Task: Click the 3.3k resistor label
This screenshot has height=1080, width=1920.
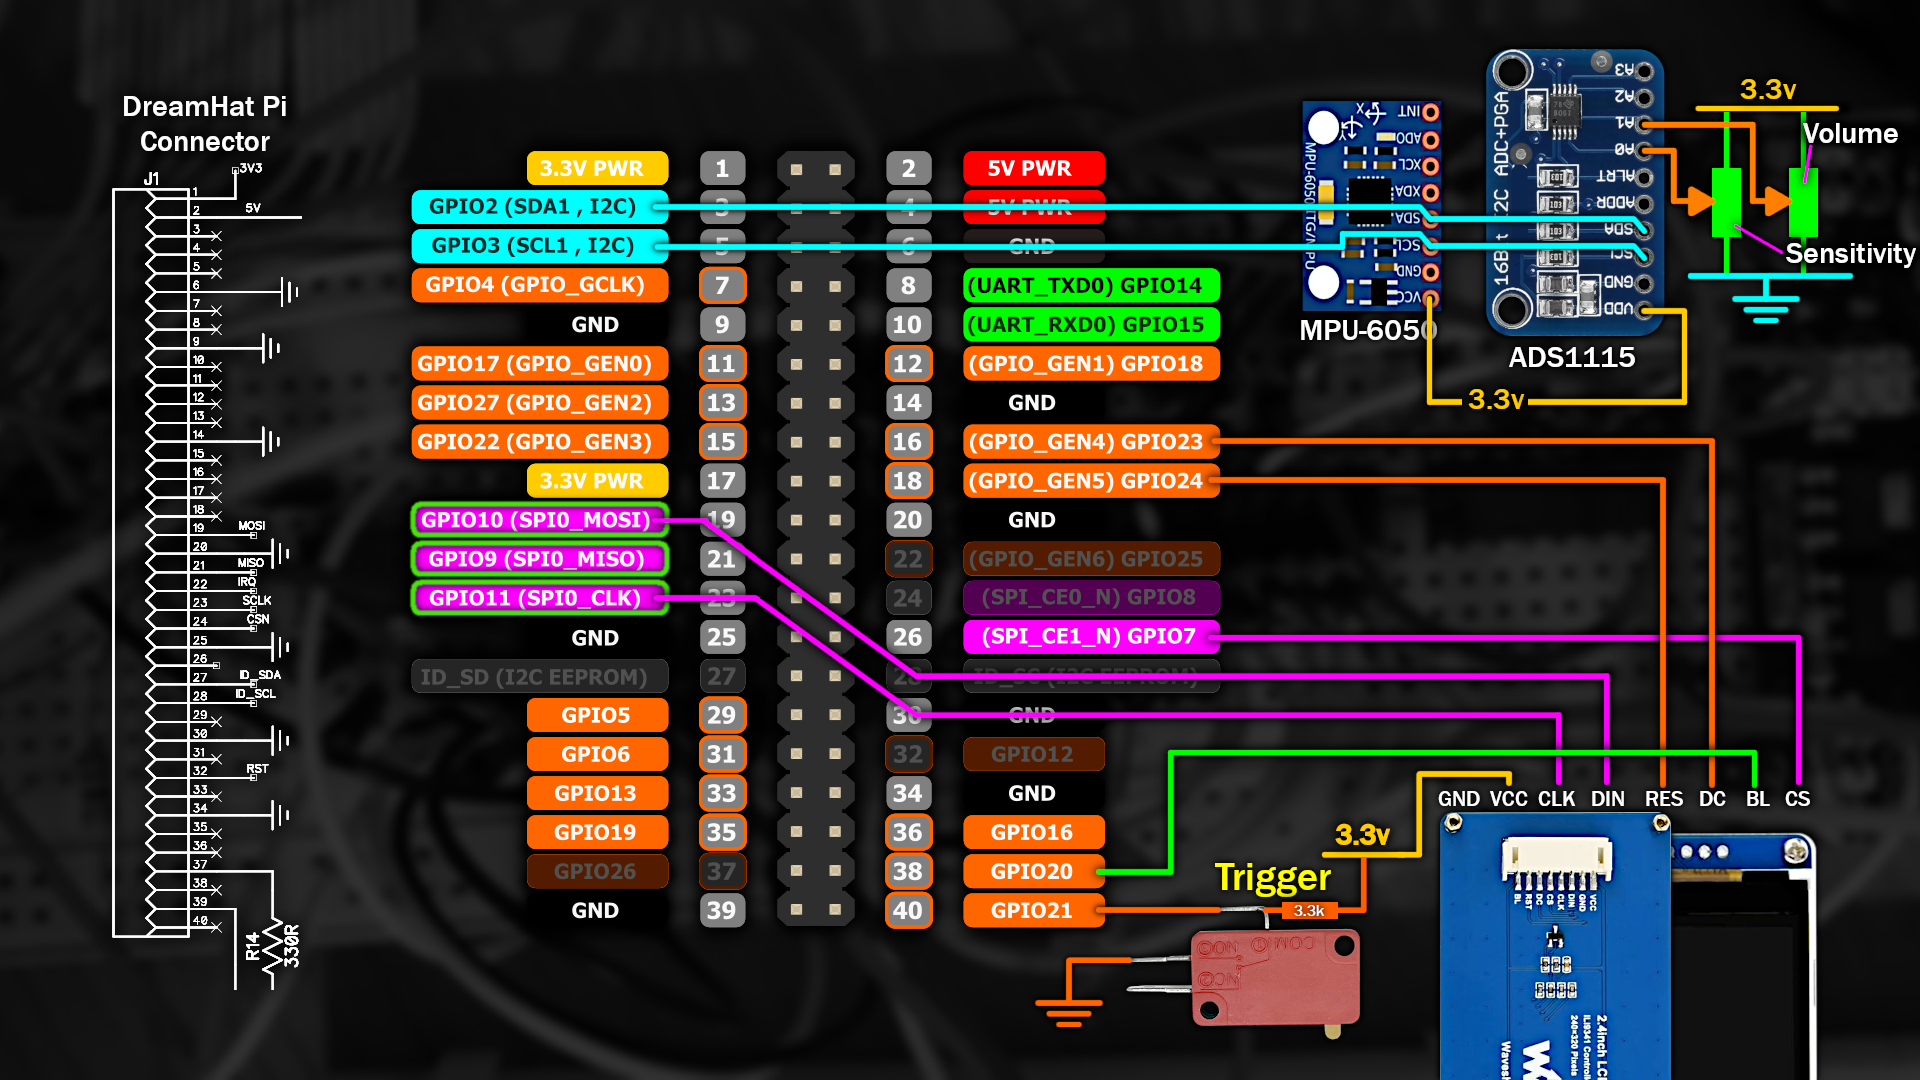Action: 1309,910
